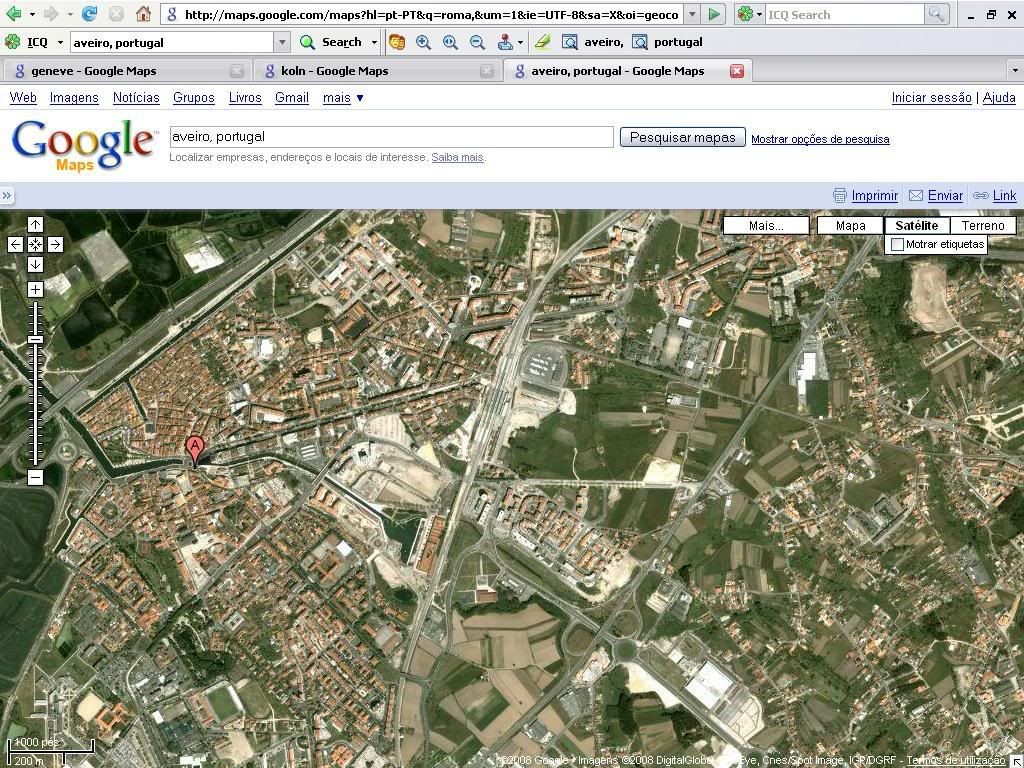Click the red A location marker
Viewport: 1024px width, 768px height.
[195, 449]
